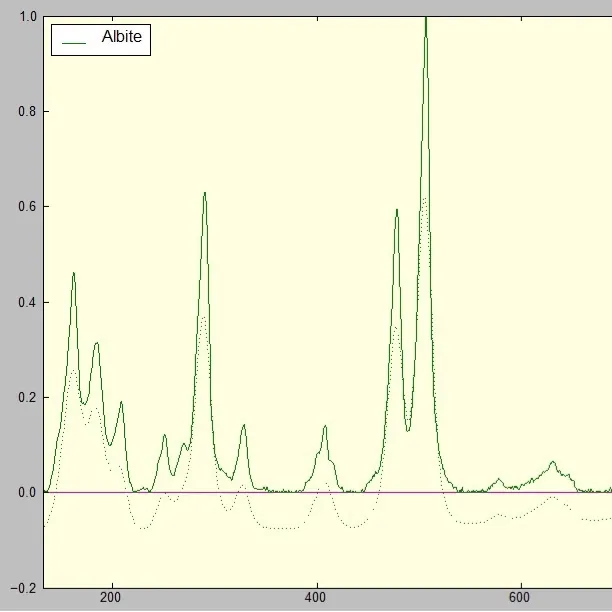Select the 0.6 y-axis tick label

28,206
